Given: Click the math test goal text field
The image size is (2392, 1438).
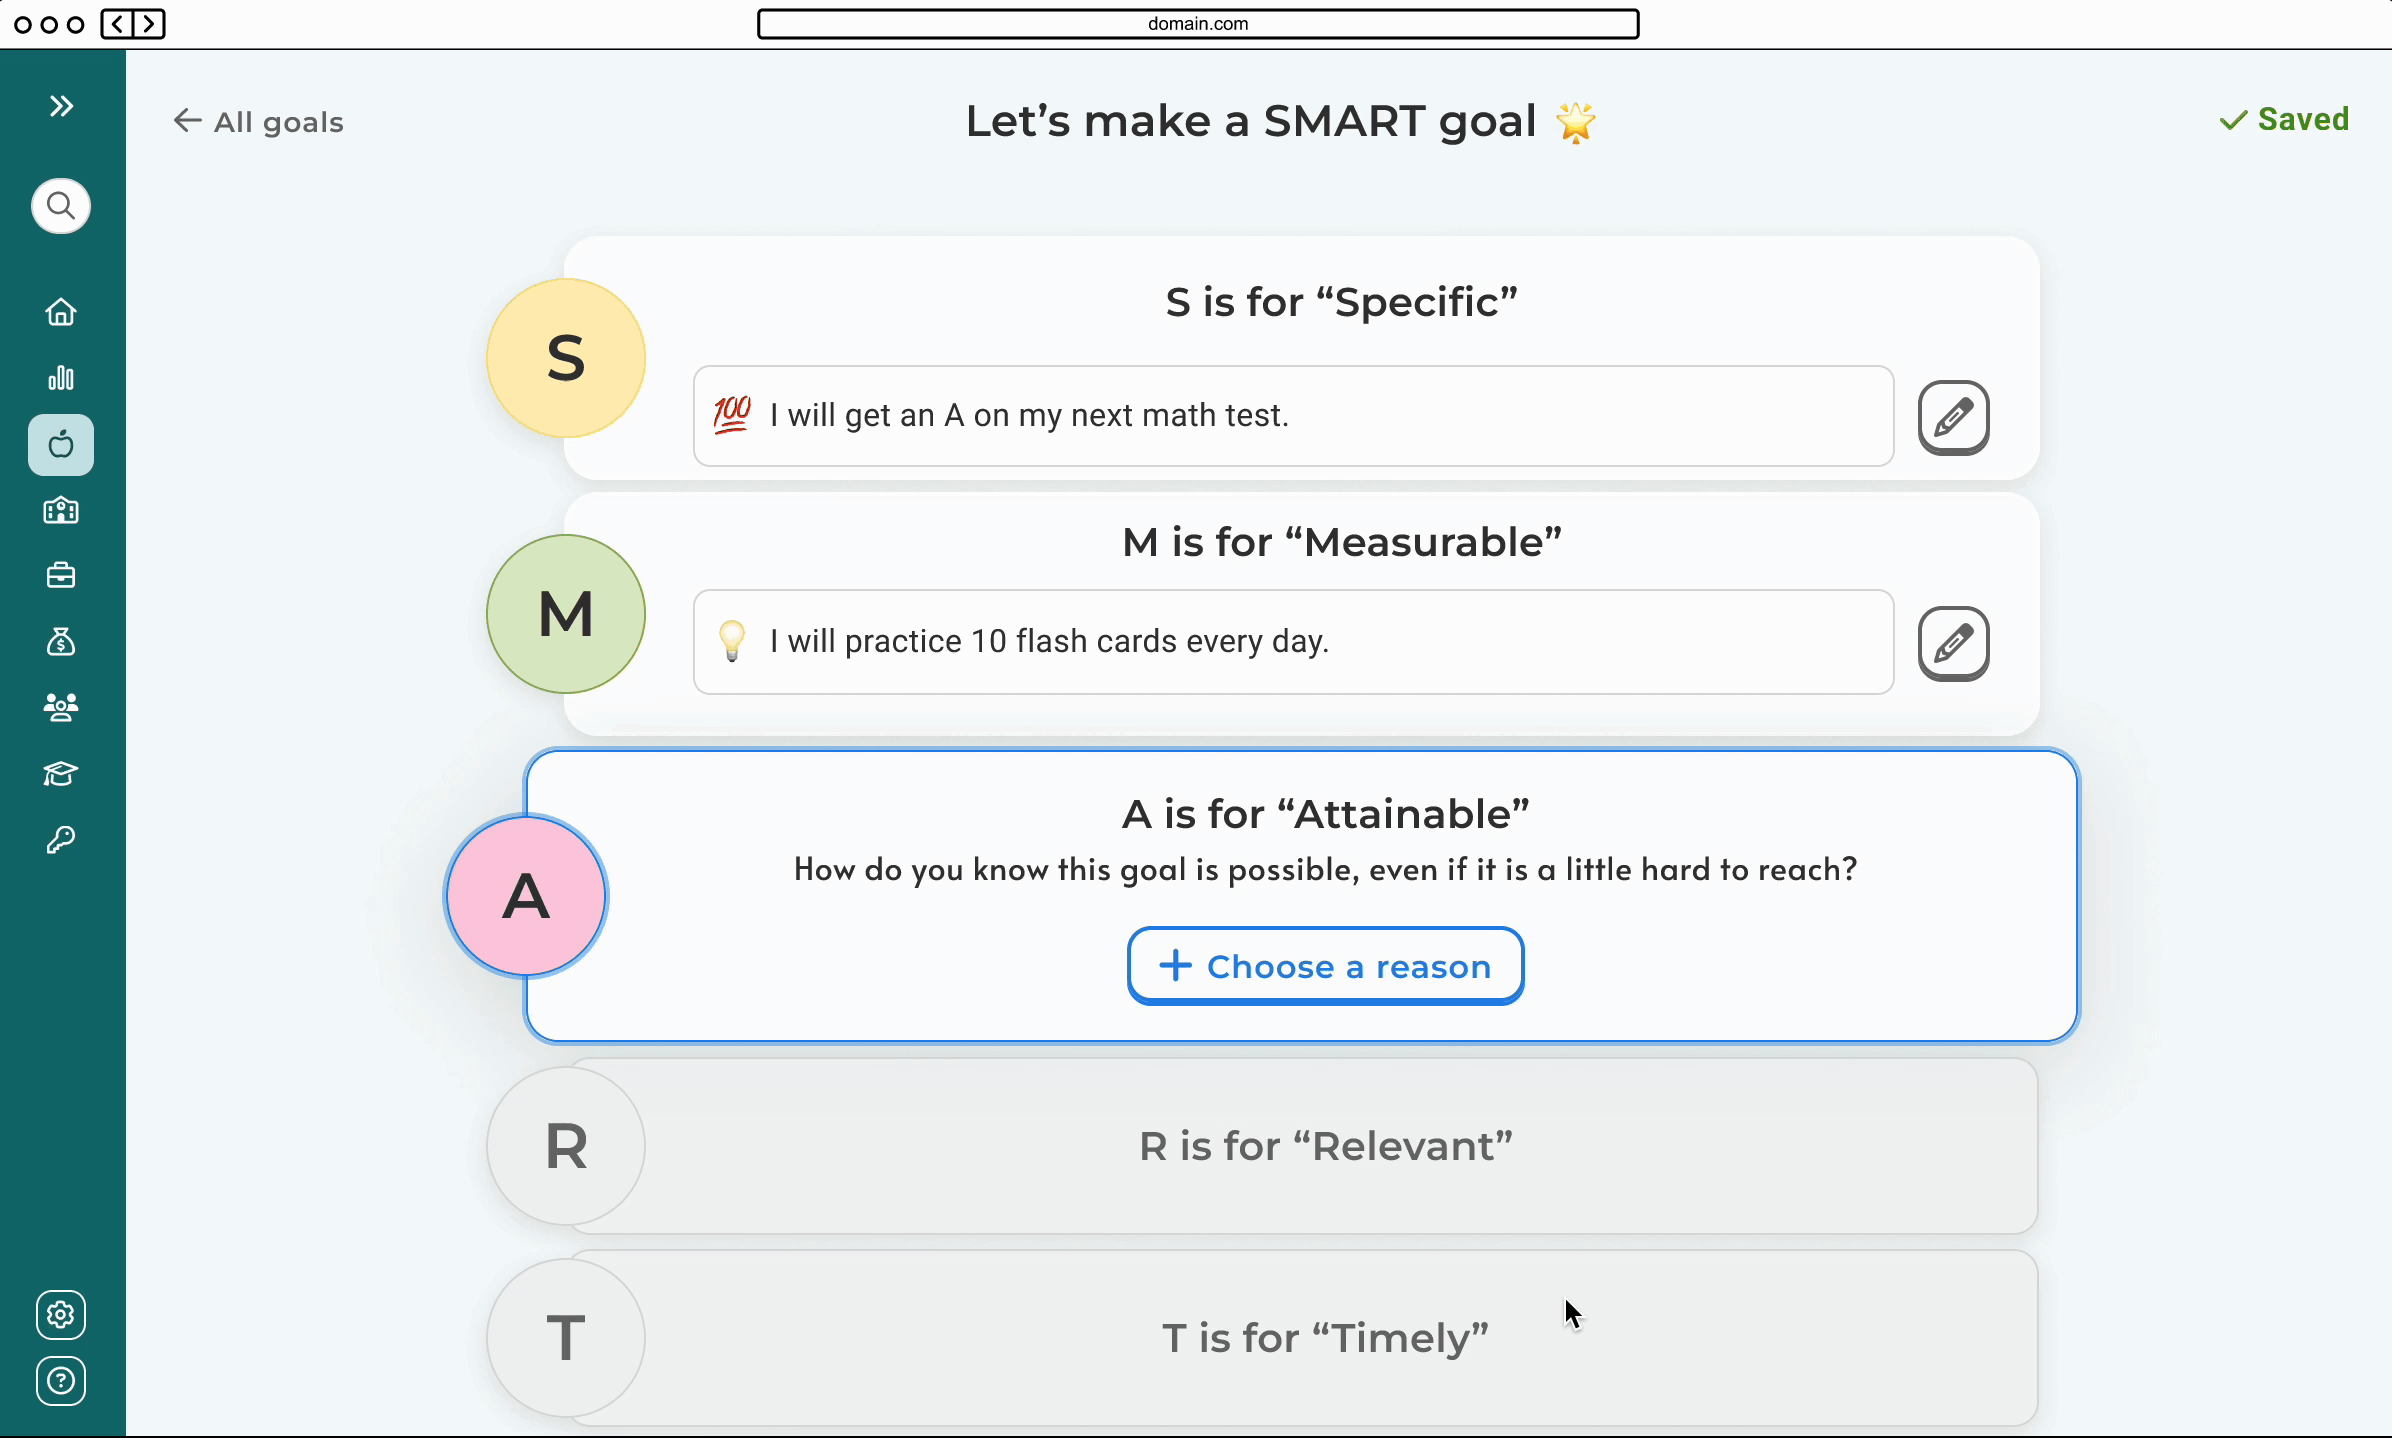Looking at the screenshot, I should pos(1293,416).
